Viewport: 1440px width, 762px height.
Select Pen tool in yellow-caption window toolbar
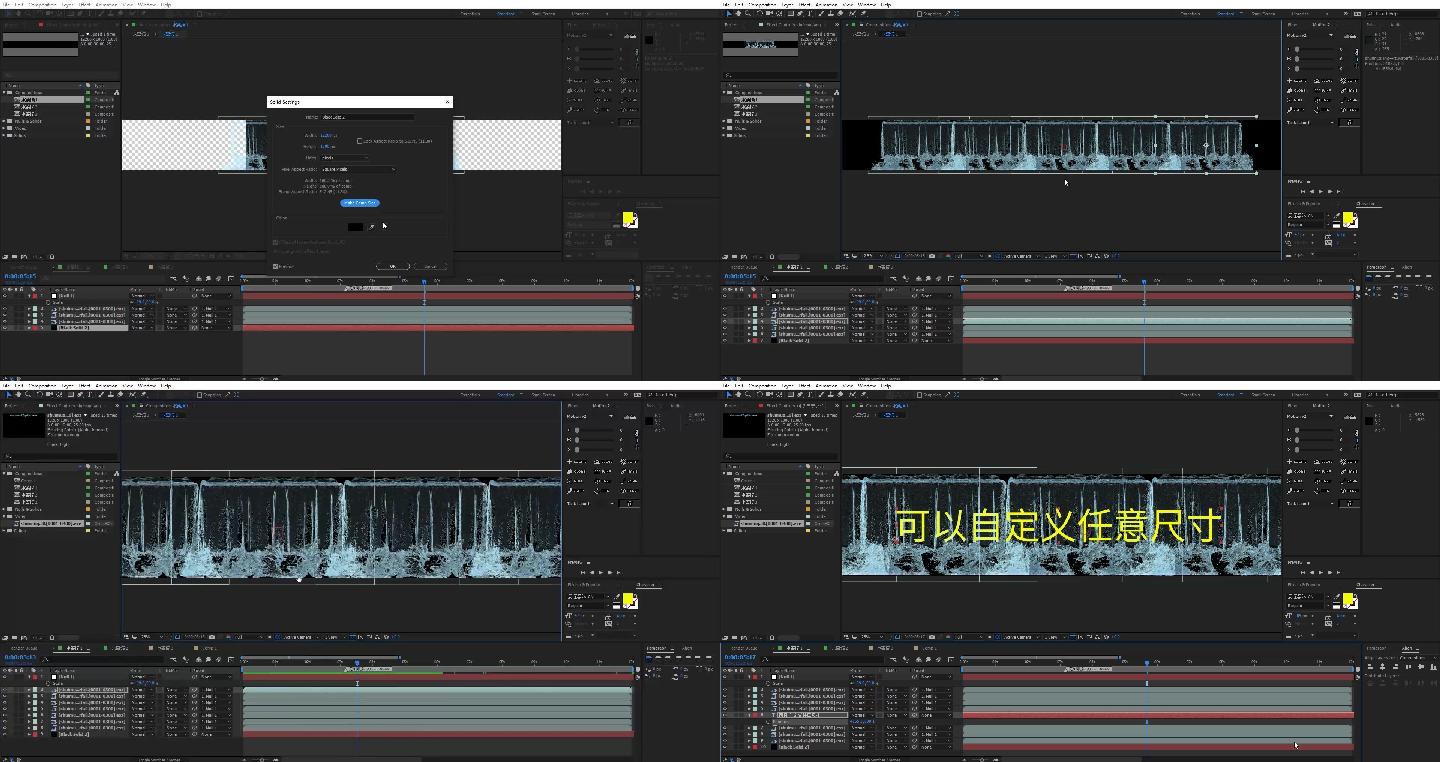pyautogui.click(x=800, y=394)
